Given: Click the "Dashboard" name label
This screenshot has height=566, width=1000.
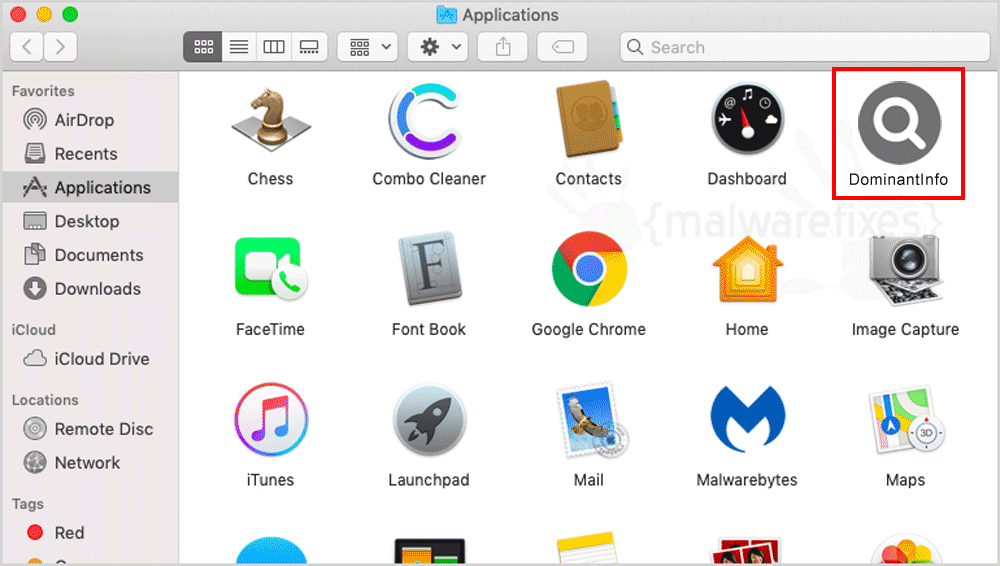Looking at the screenshot, I should [x=747, y=179].
